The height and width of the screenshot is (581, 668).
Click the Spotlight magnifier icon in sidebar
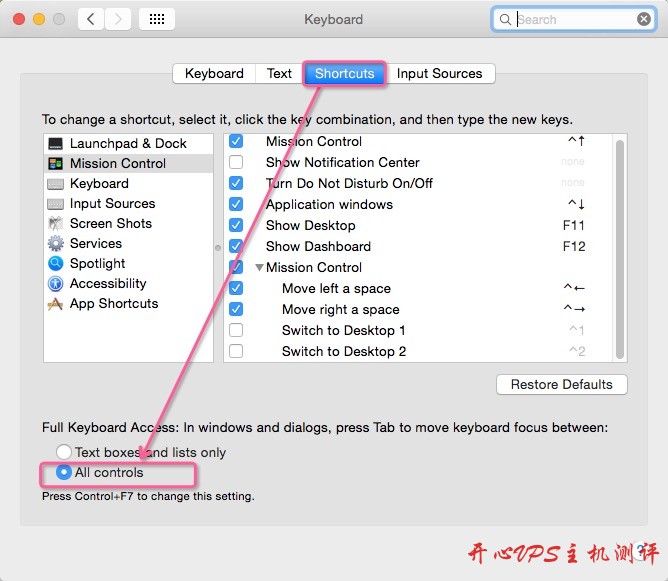[x=55, y=264]
